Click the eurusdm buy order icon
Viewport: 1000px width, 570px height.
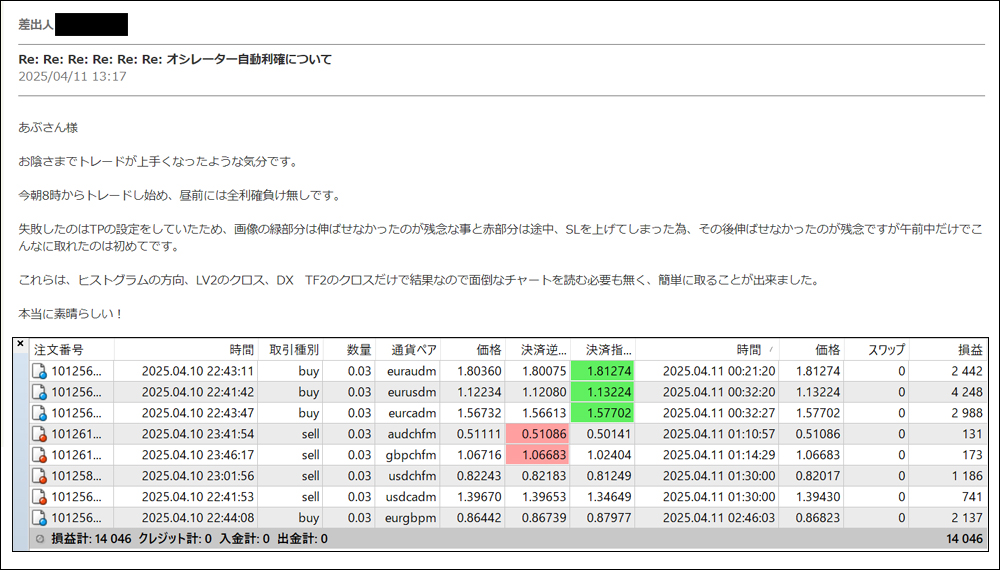40,392
